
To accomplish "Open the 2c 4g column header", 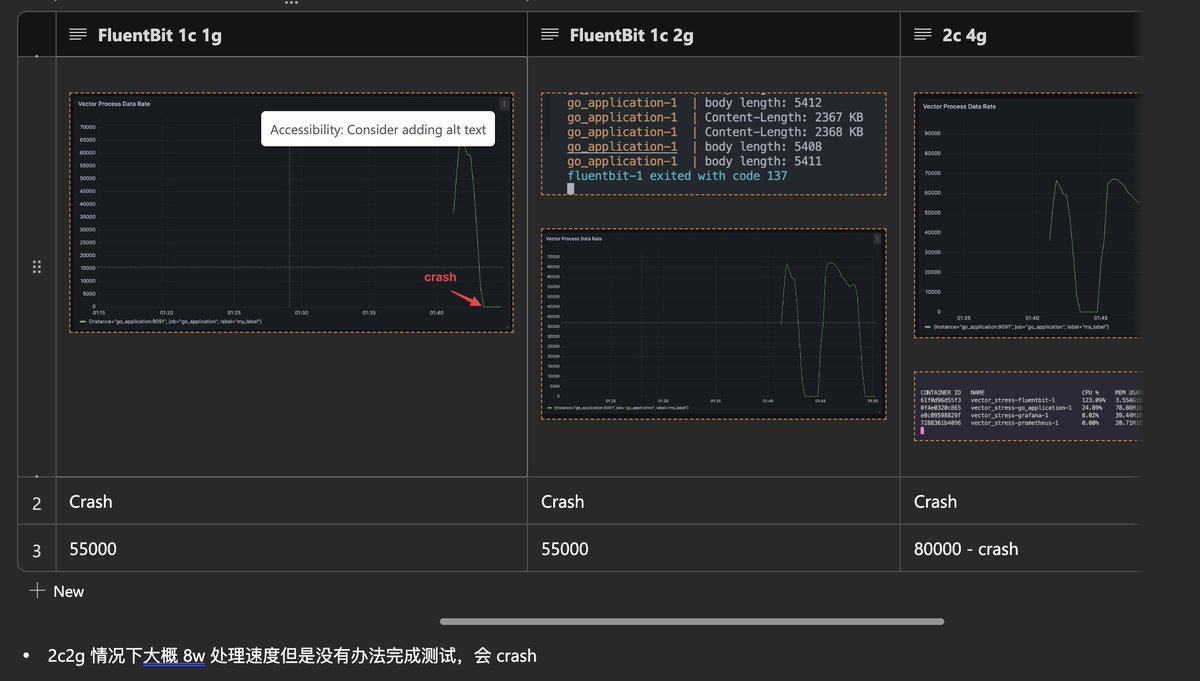I will [1020, 35].
